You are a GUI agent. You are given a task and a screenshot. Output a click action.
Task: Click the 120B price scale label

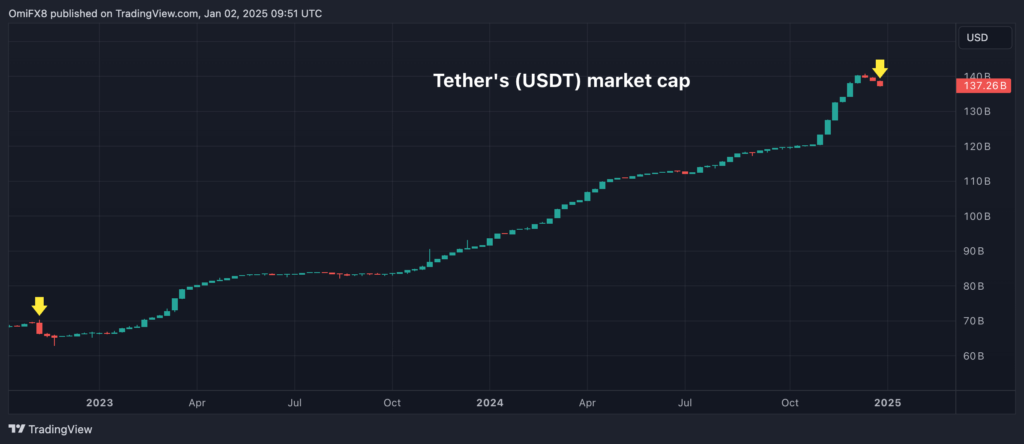(x=977, y=147)
